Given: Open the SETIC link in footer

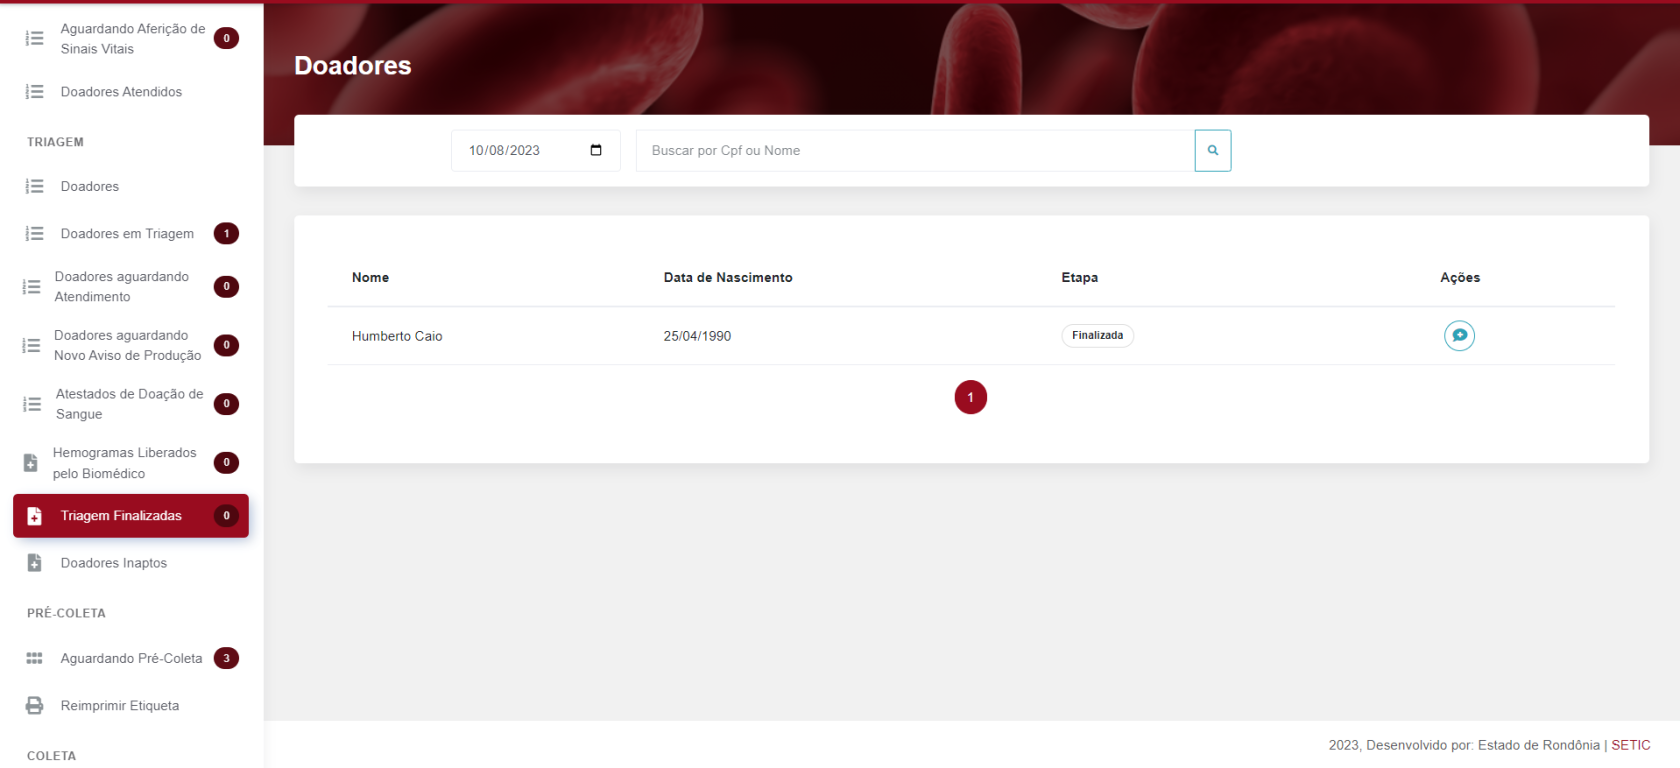Looking at the screenshot, I should tap(1630, 745).
